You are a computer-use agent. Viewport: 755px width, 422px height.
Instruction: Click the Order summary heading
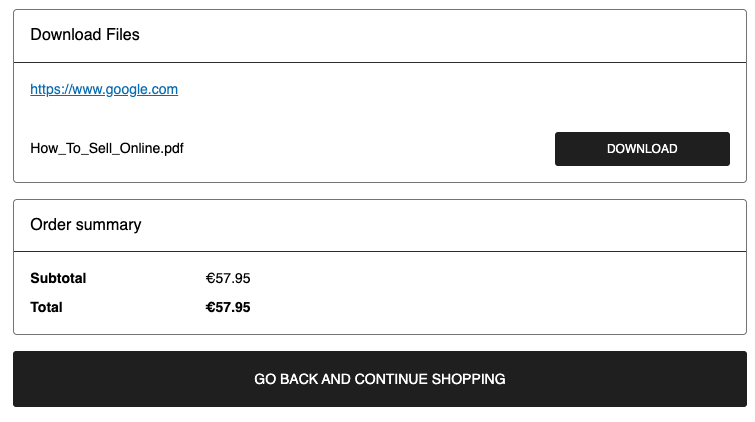pyautogui.click(x=86, y=225)
